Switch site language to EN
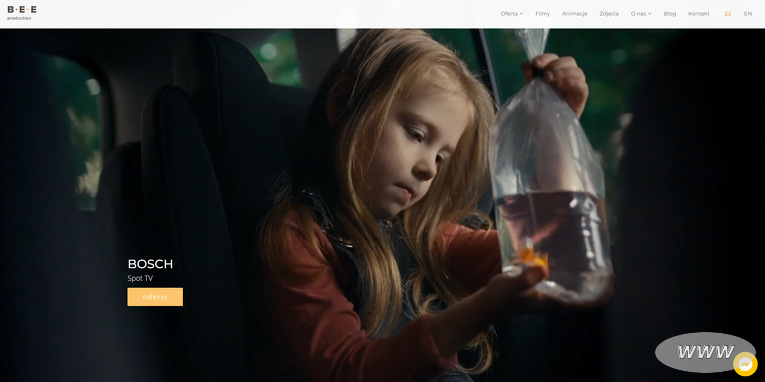This screenshot has width=765, height=382. tap(747, 14)
